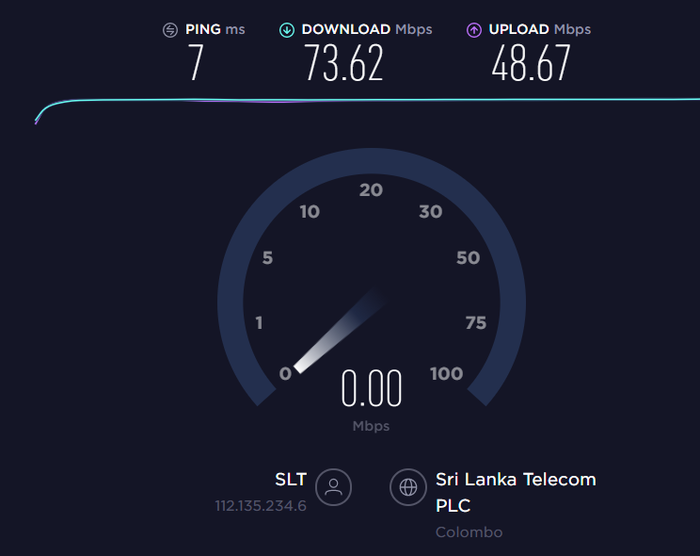This screenshot has height=556, width=700.
Task: Click the speedometer needle
Action: (339, 331)
